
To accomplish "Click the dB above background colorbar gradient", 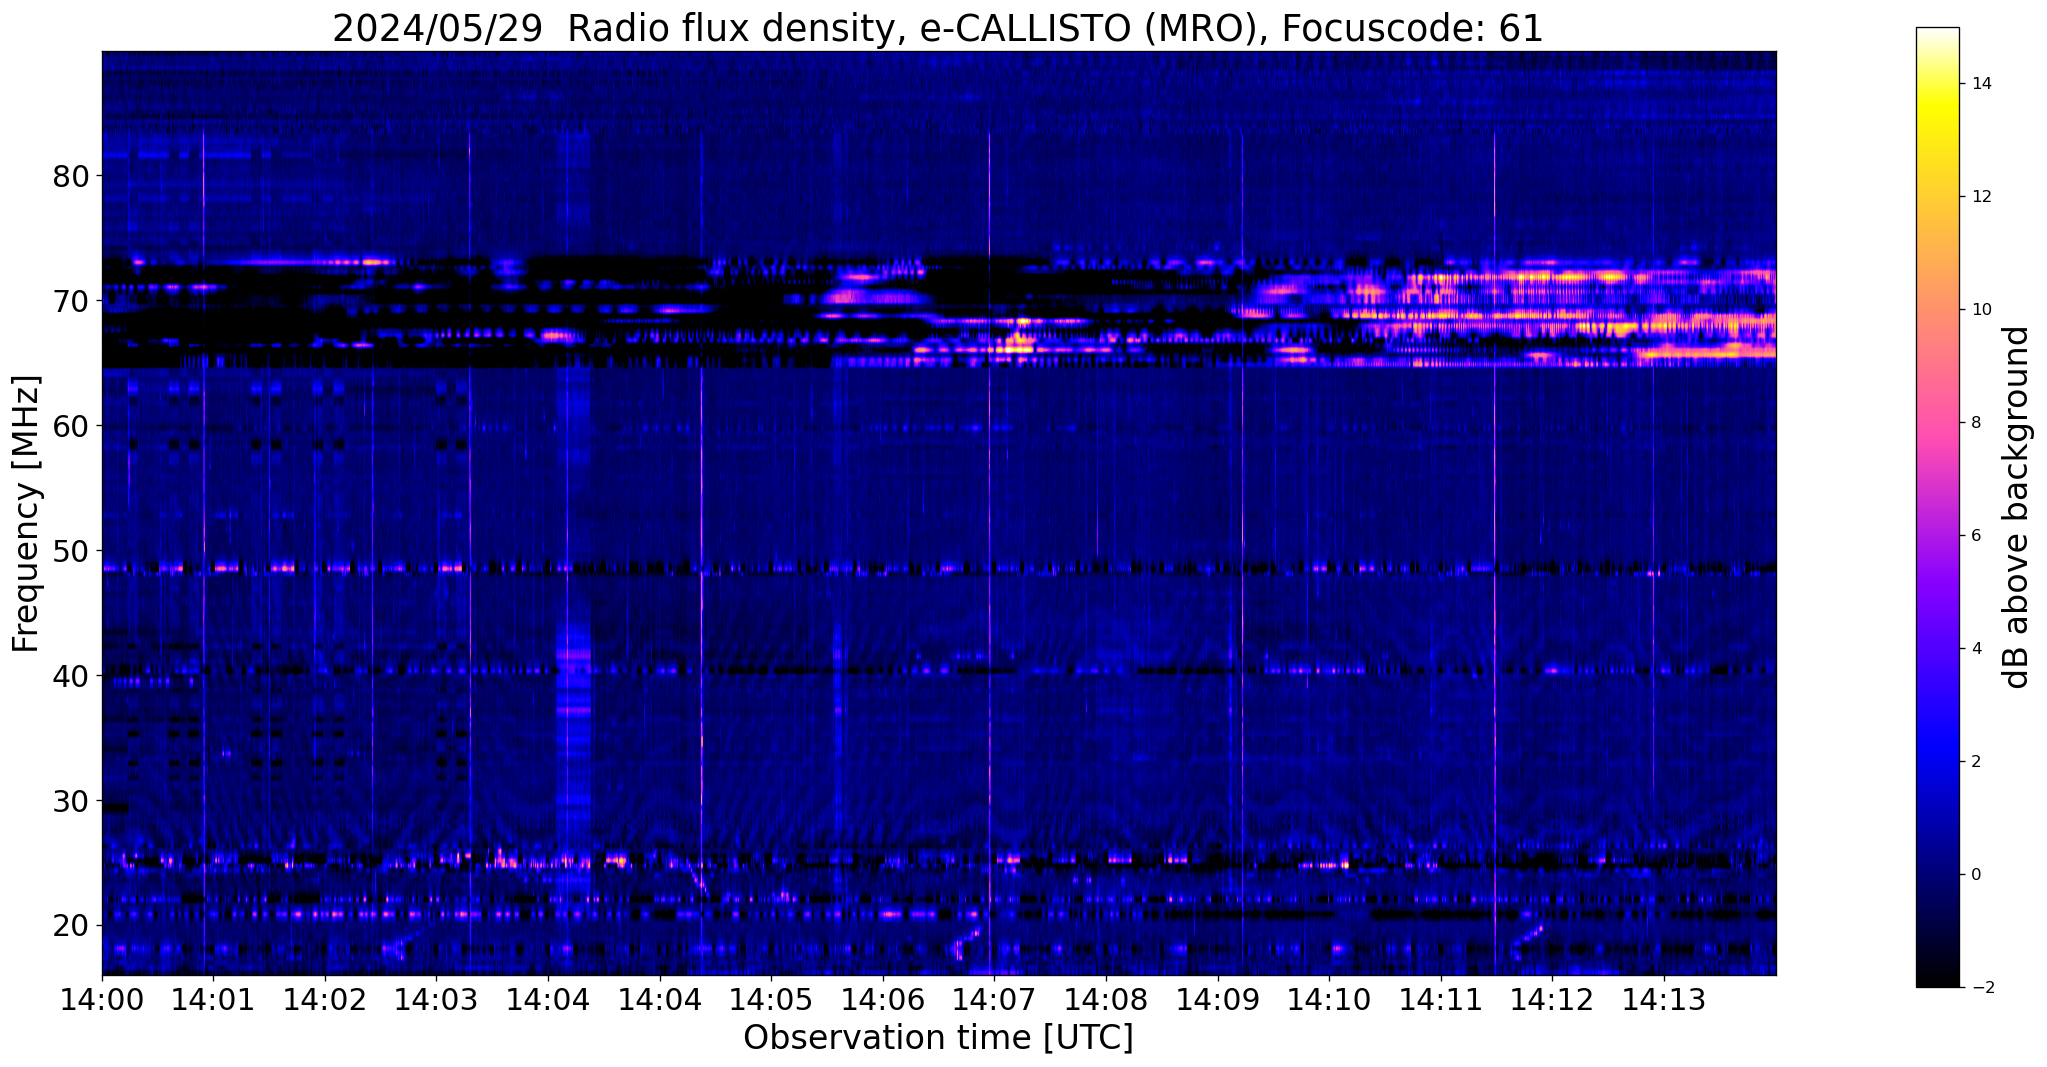I will pyautogui.click(x=1937, y=507).
